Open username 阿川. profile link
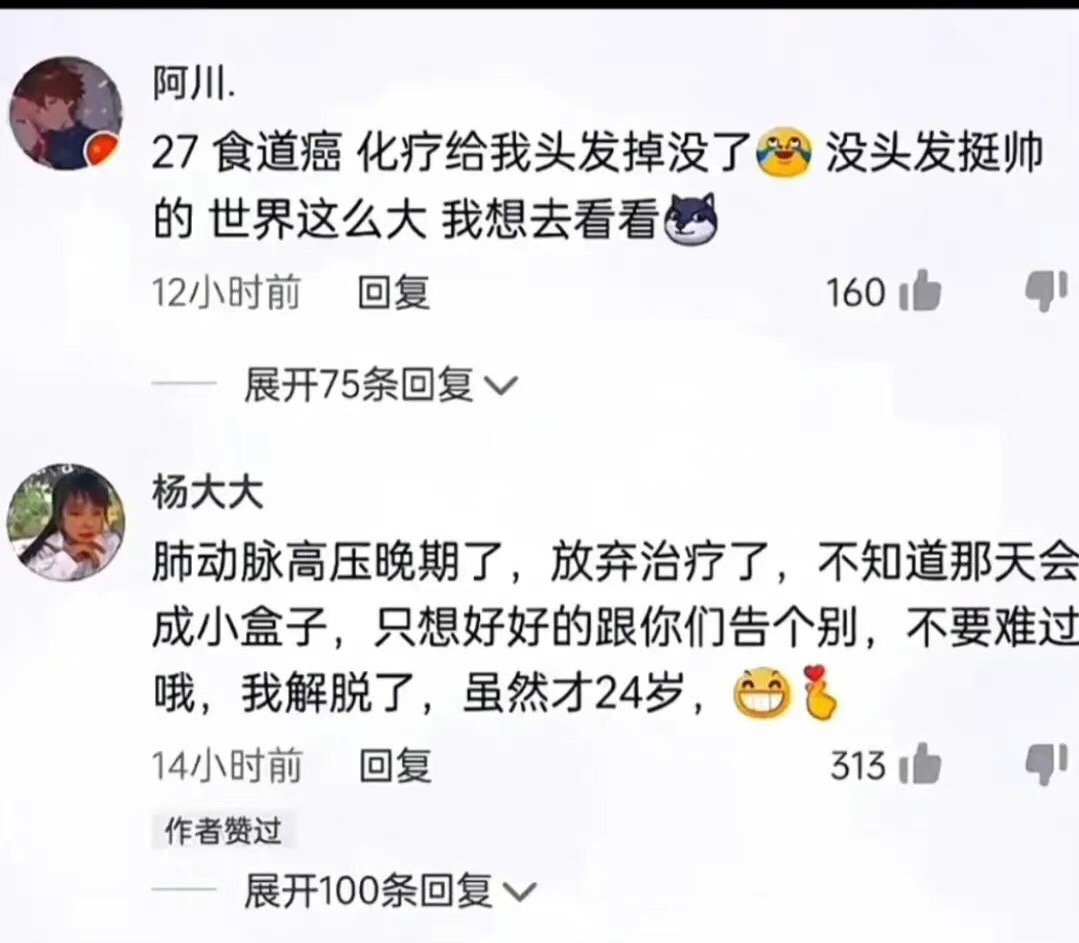 193,87
